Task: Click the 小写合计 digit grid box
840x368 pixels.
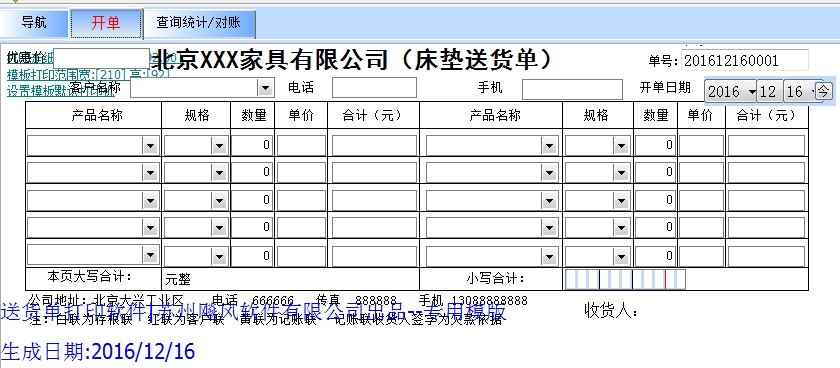Action: (x=625, y=280)
